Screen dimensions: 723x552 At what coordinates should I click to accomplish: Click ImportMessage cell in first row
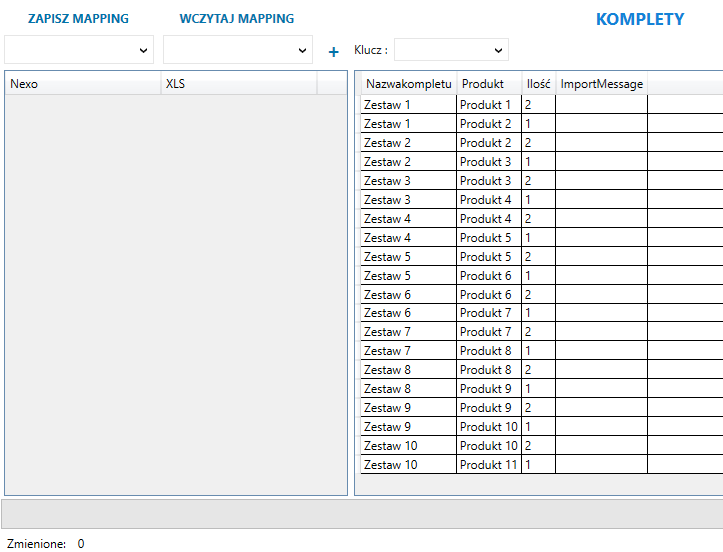click(601, 104)
